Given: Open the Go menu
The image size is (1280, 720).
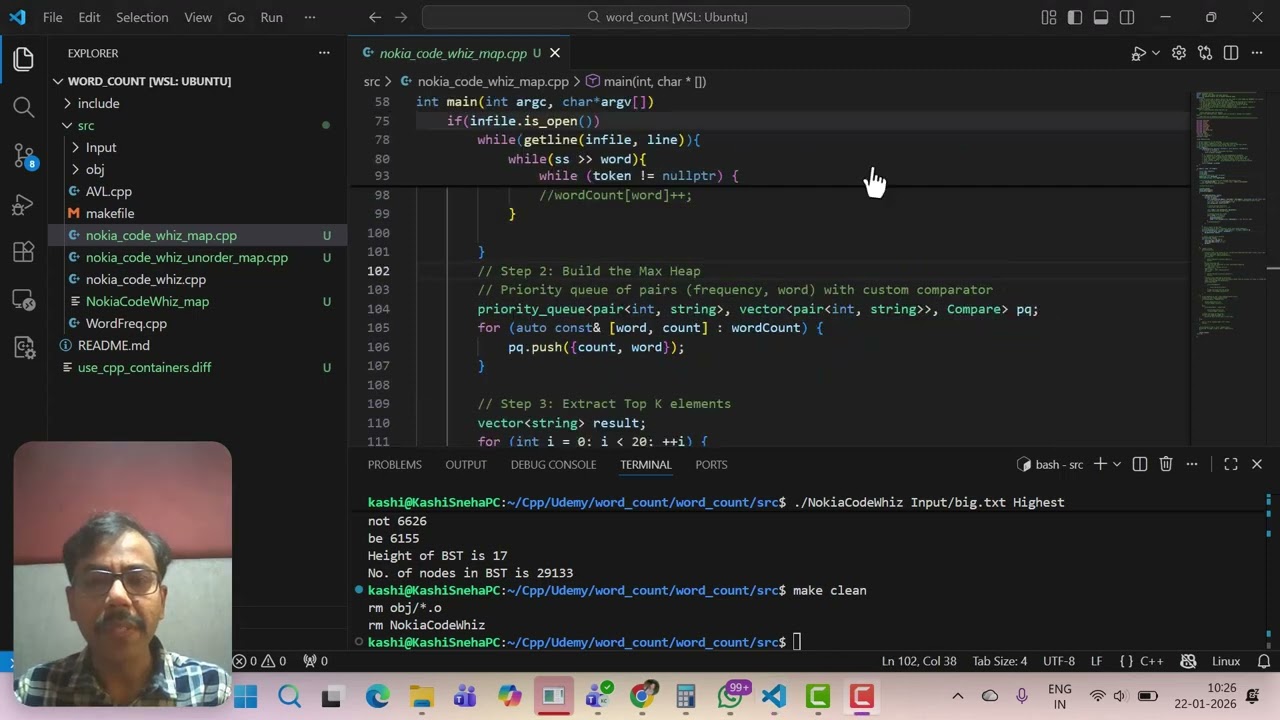Looking at the screenshot, I should 236,17.
